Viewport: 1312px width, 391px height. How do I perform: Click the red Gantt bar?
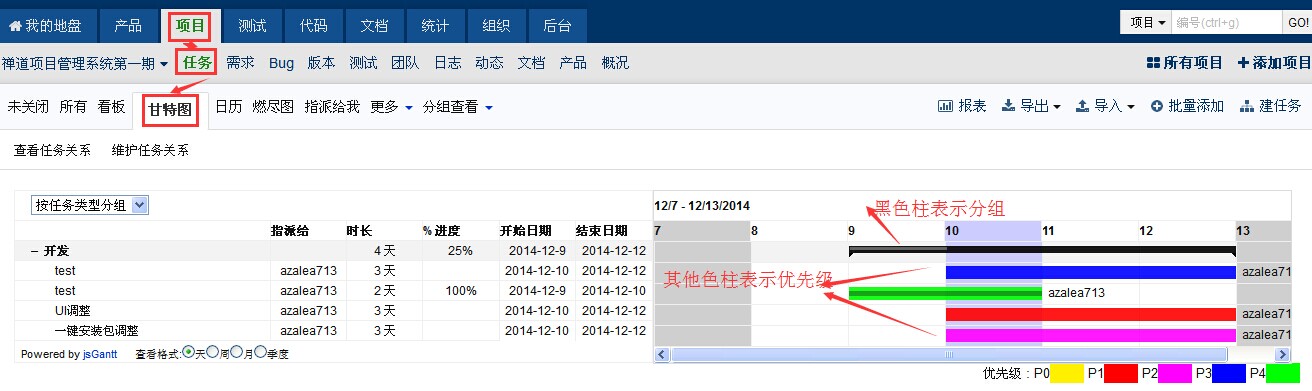tap(1090, 314)
